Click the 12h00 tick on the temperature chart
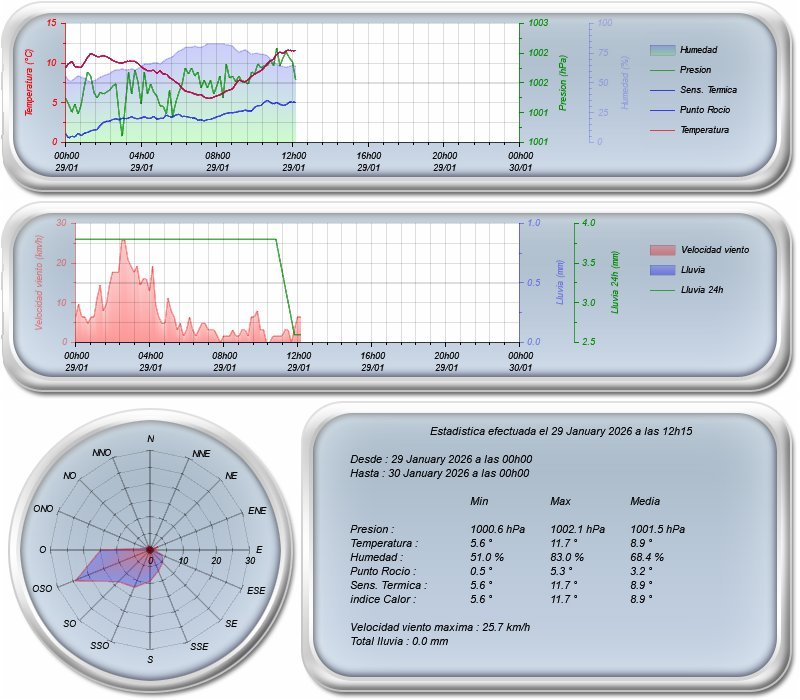This screenshot has height=700, width=800. [x=293, y=155]
